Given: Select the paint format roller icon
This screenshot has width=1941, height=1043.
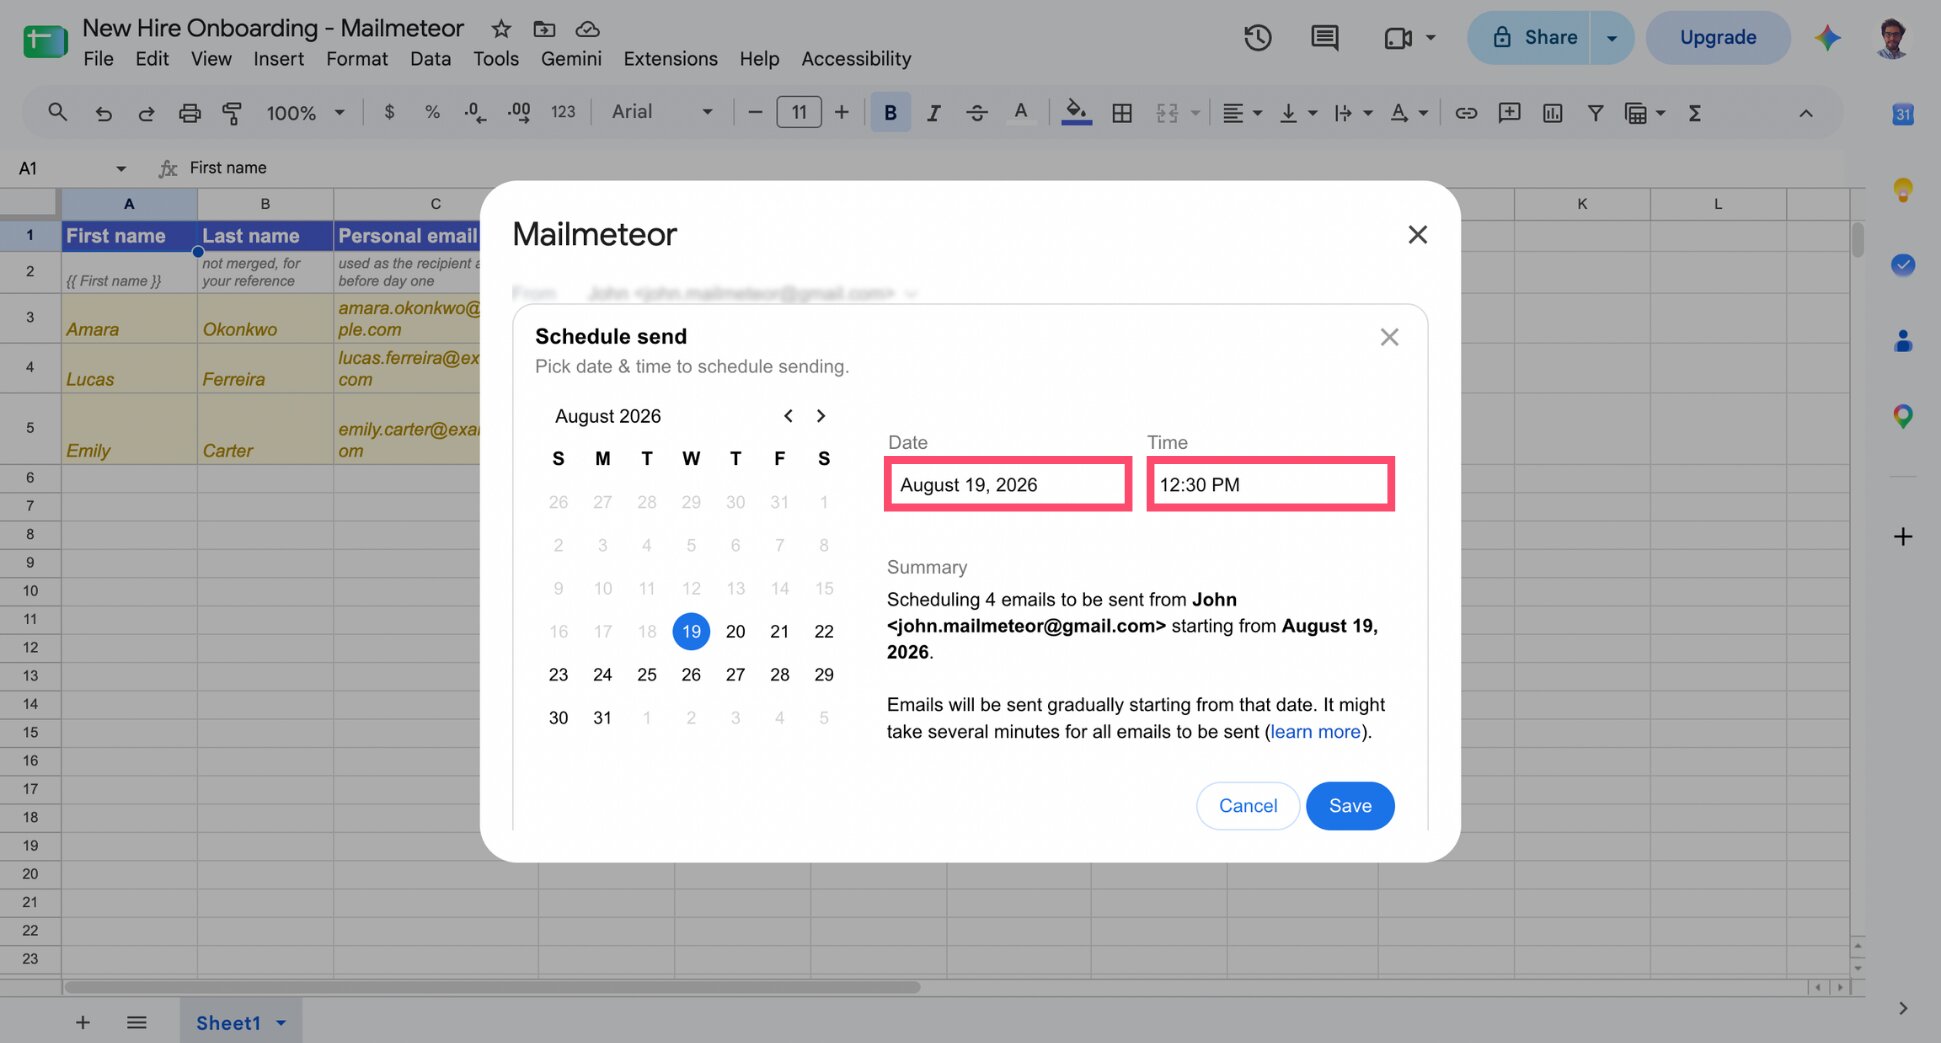Looking at the screenshot, I should [x=232, y=113].
